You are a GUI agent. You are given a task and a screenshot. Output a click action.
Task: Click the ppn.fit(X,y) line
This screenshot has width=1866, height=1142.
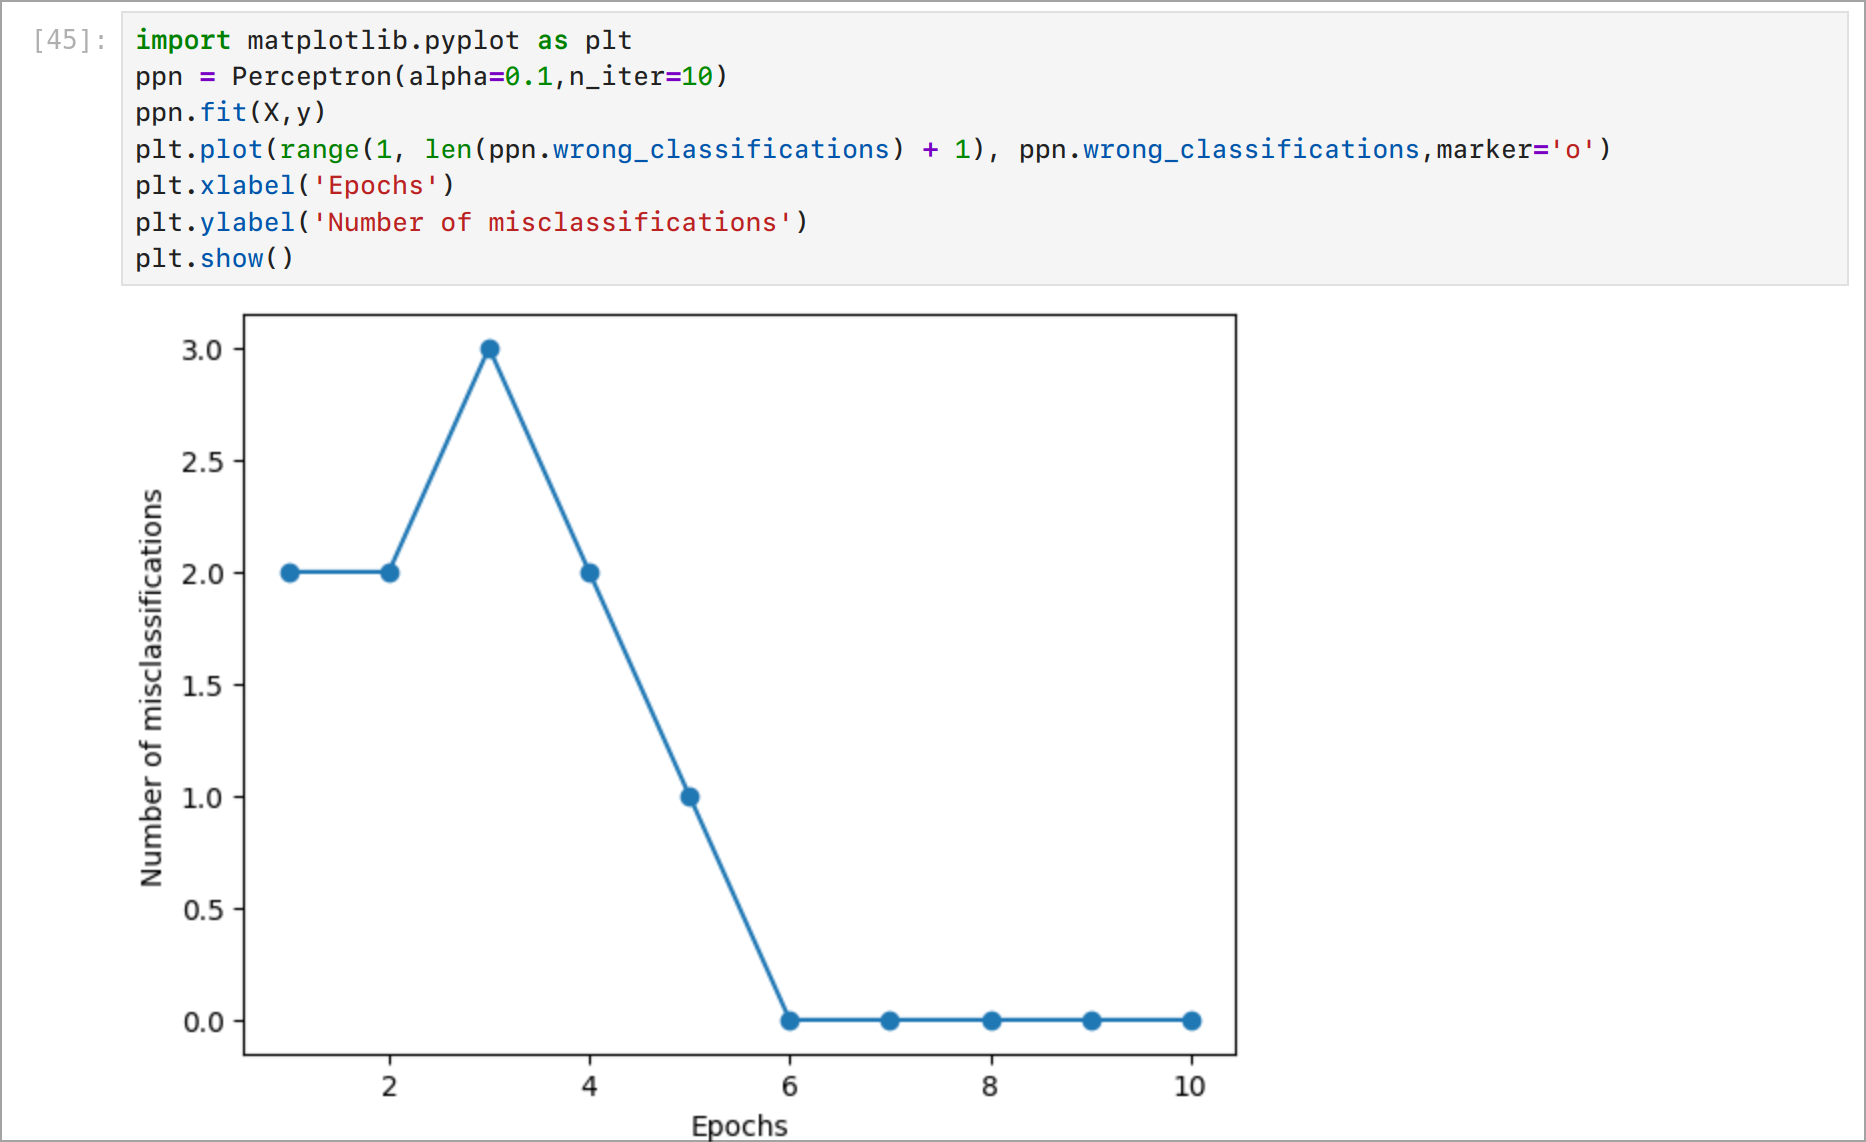(228, 112)
